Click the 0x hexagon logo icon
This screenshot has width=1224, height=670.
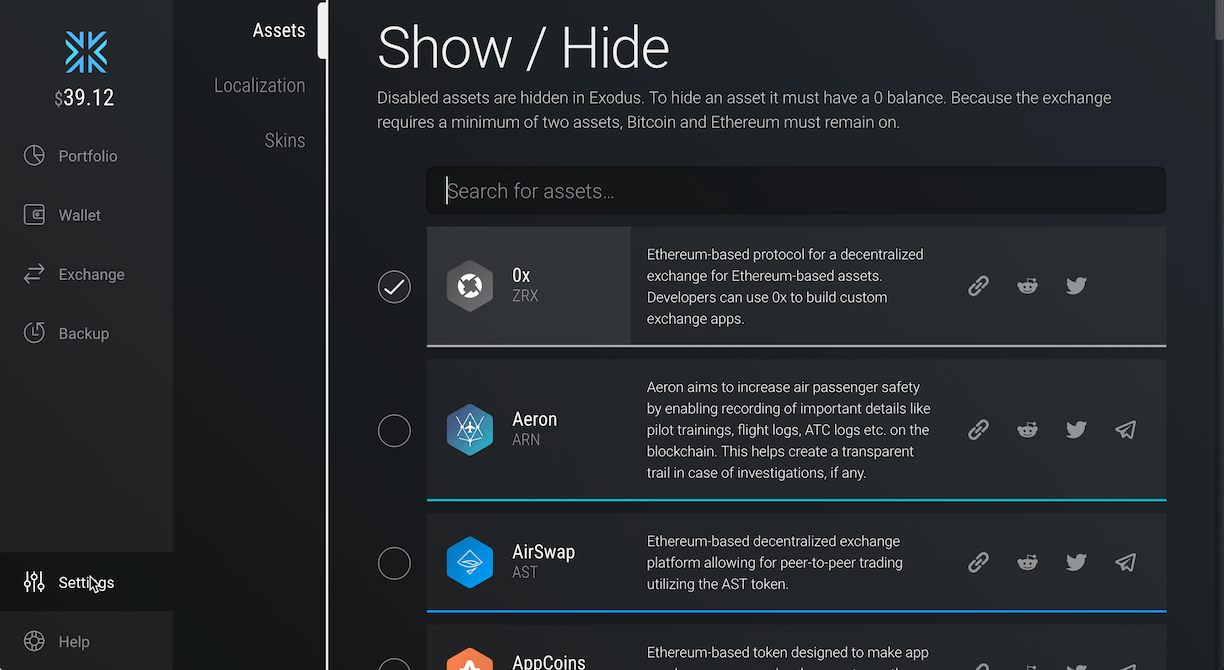coord(470,286)
